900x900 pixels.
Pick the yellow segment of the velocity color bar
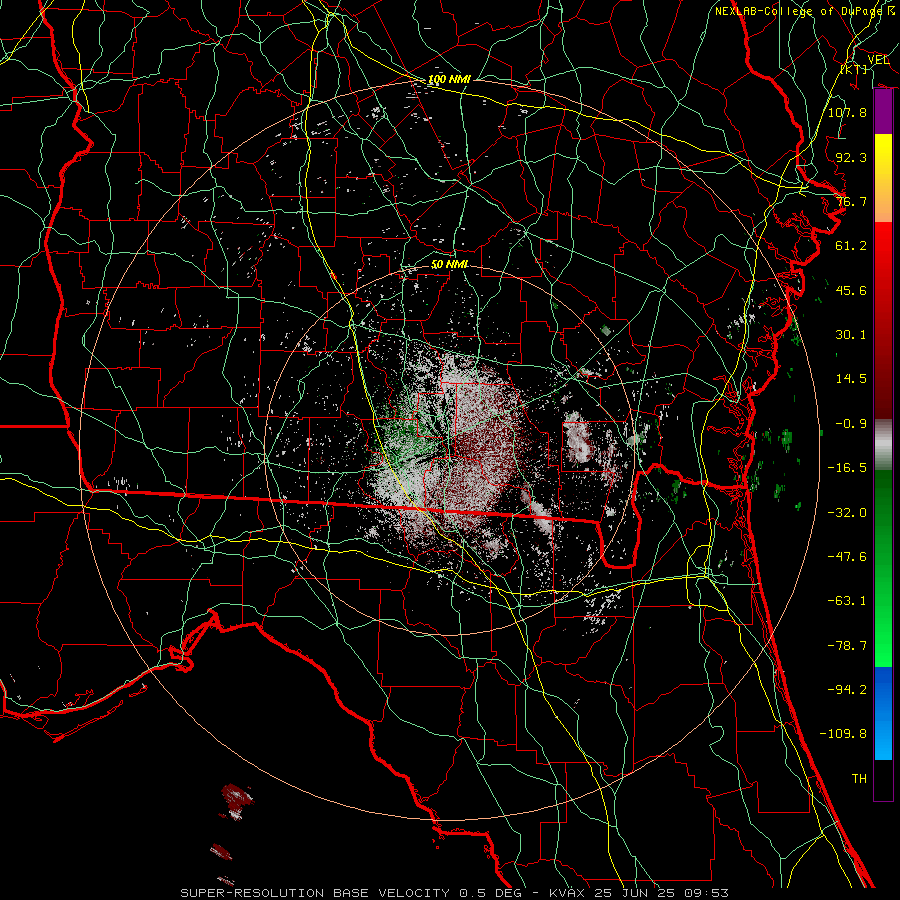(883, 178)
